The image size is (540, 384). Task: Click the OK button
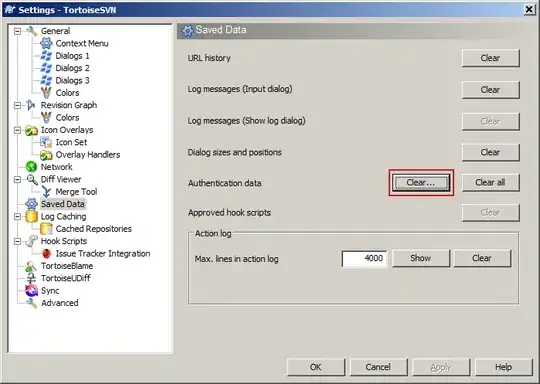tap(316, 367)
